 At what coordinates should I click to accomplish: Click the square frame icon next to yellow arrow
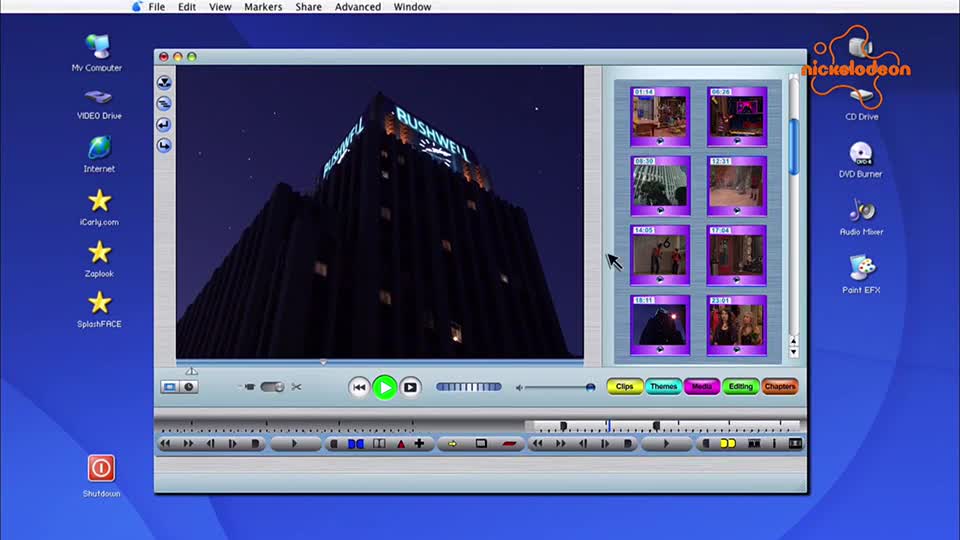[x=481, y=443]
